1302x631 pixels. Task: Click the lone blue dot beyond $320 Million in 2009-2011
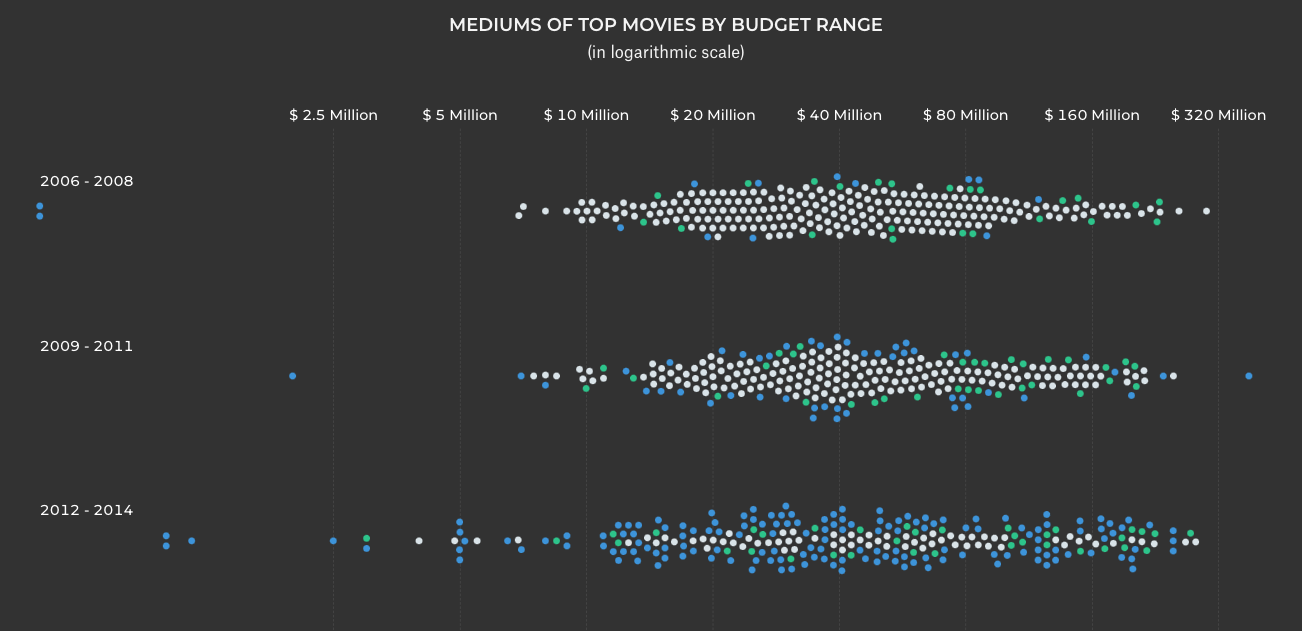pos(1249,376)
